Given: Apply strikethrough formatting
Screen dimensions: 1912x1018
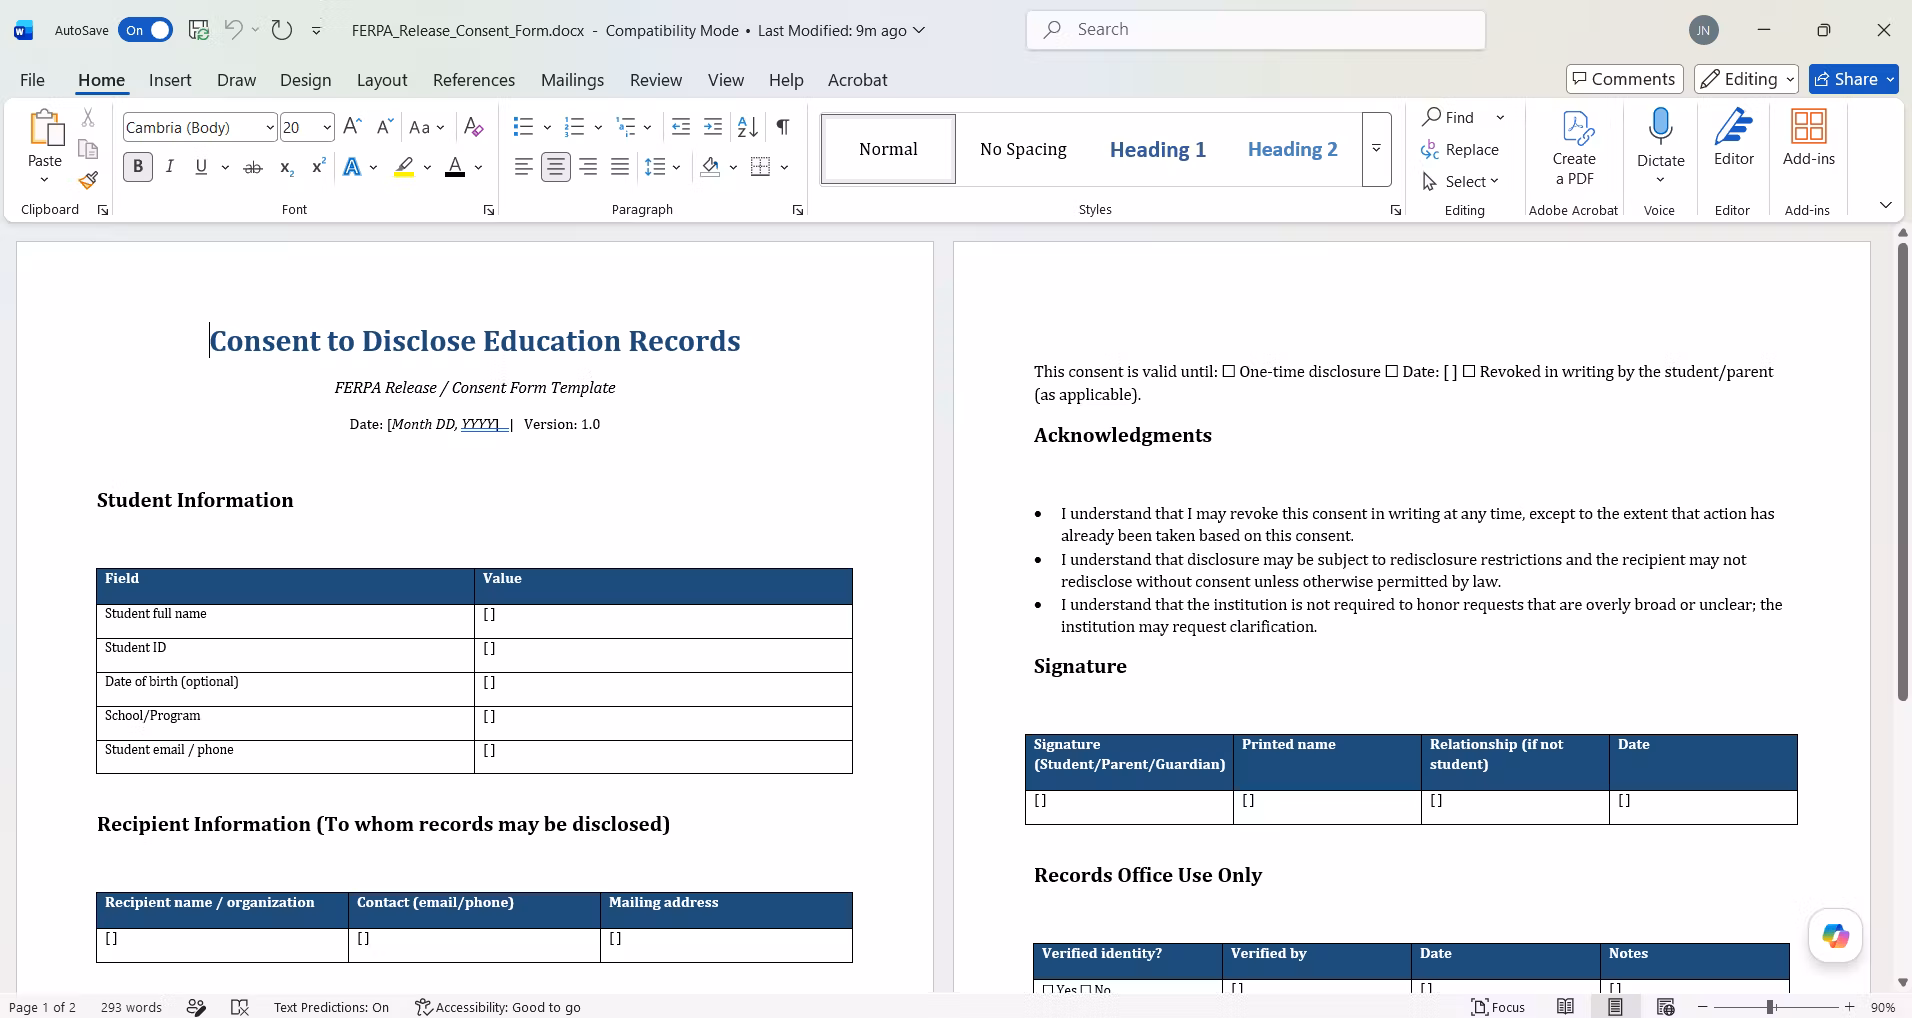Looking at the screenshot, I should [x=253, y=167].
